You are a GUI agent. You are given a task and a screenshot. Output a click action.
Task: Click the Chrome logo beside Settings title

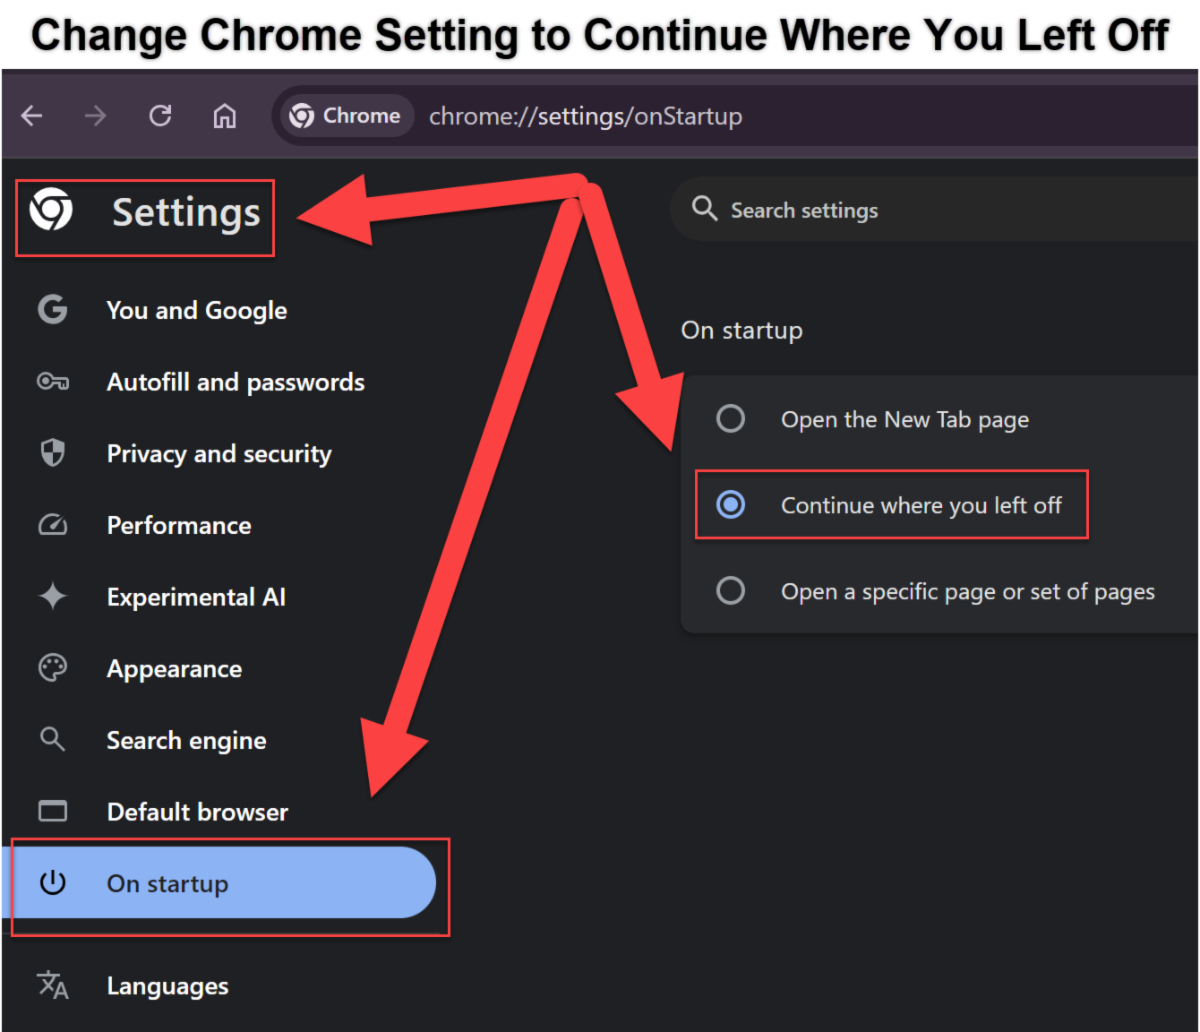pyautogui.click(x=51, y=212)
